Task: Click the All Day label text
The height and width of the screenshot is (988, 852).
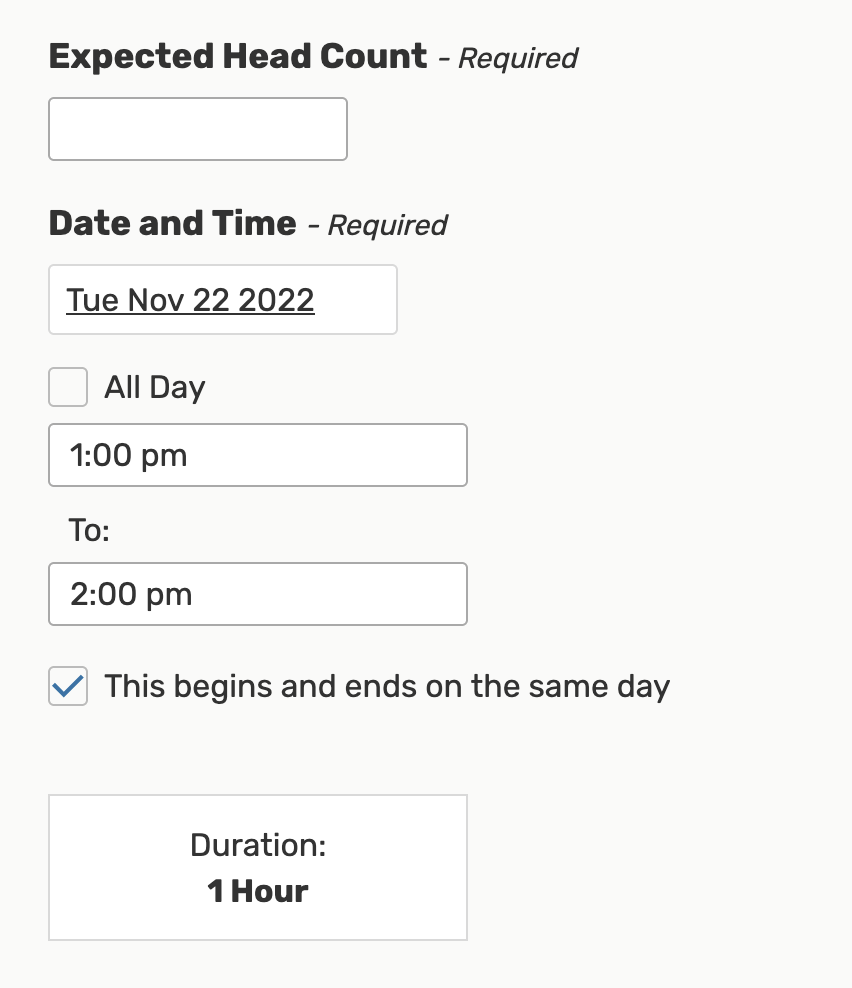Action: pyautogui.click(x=155, y=387)
